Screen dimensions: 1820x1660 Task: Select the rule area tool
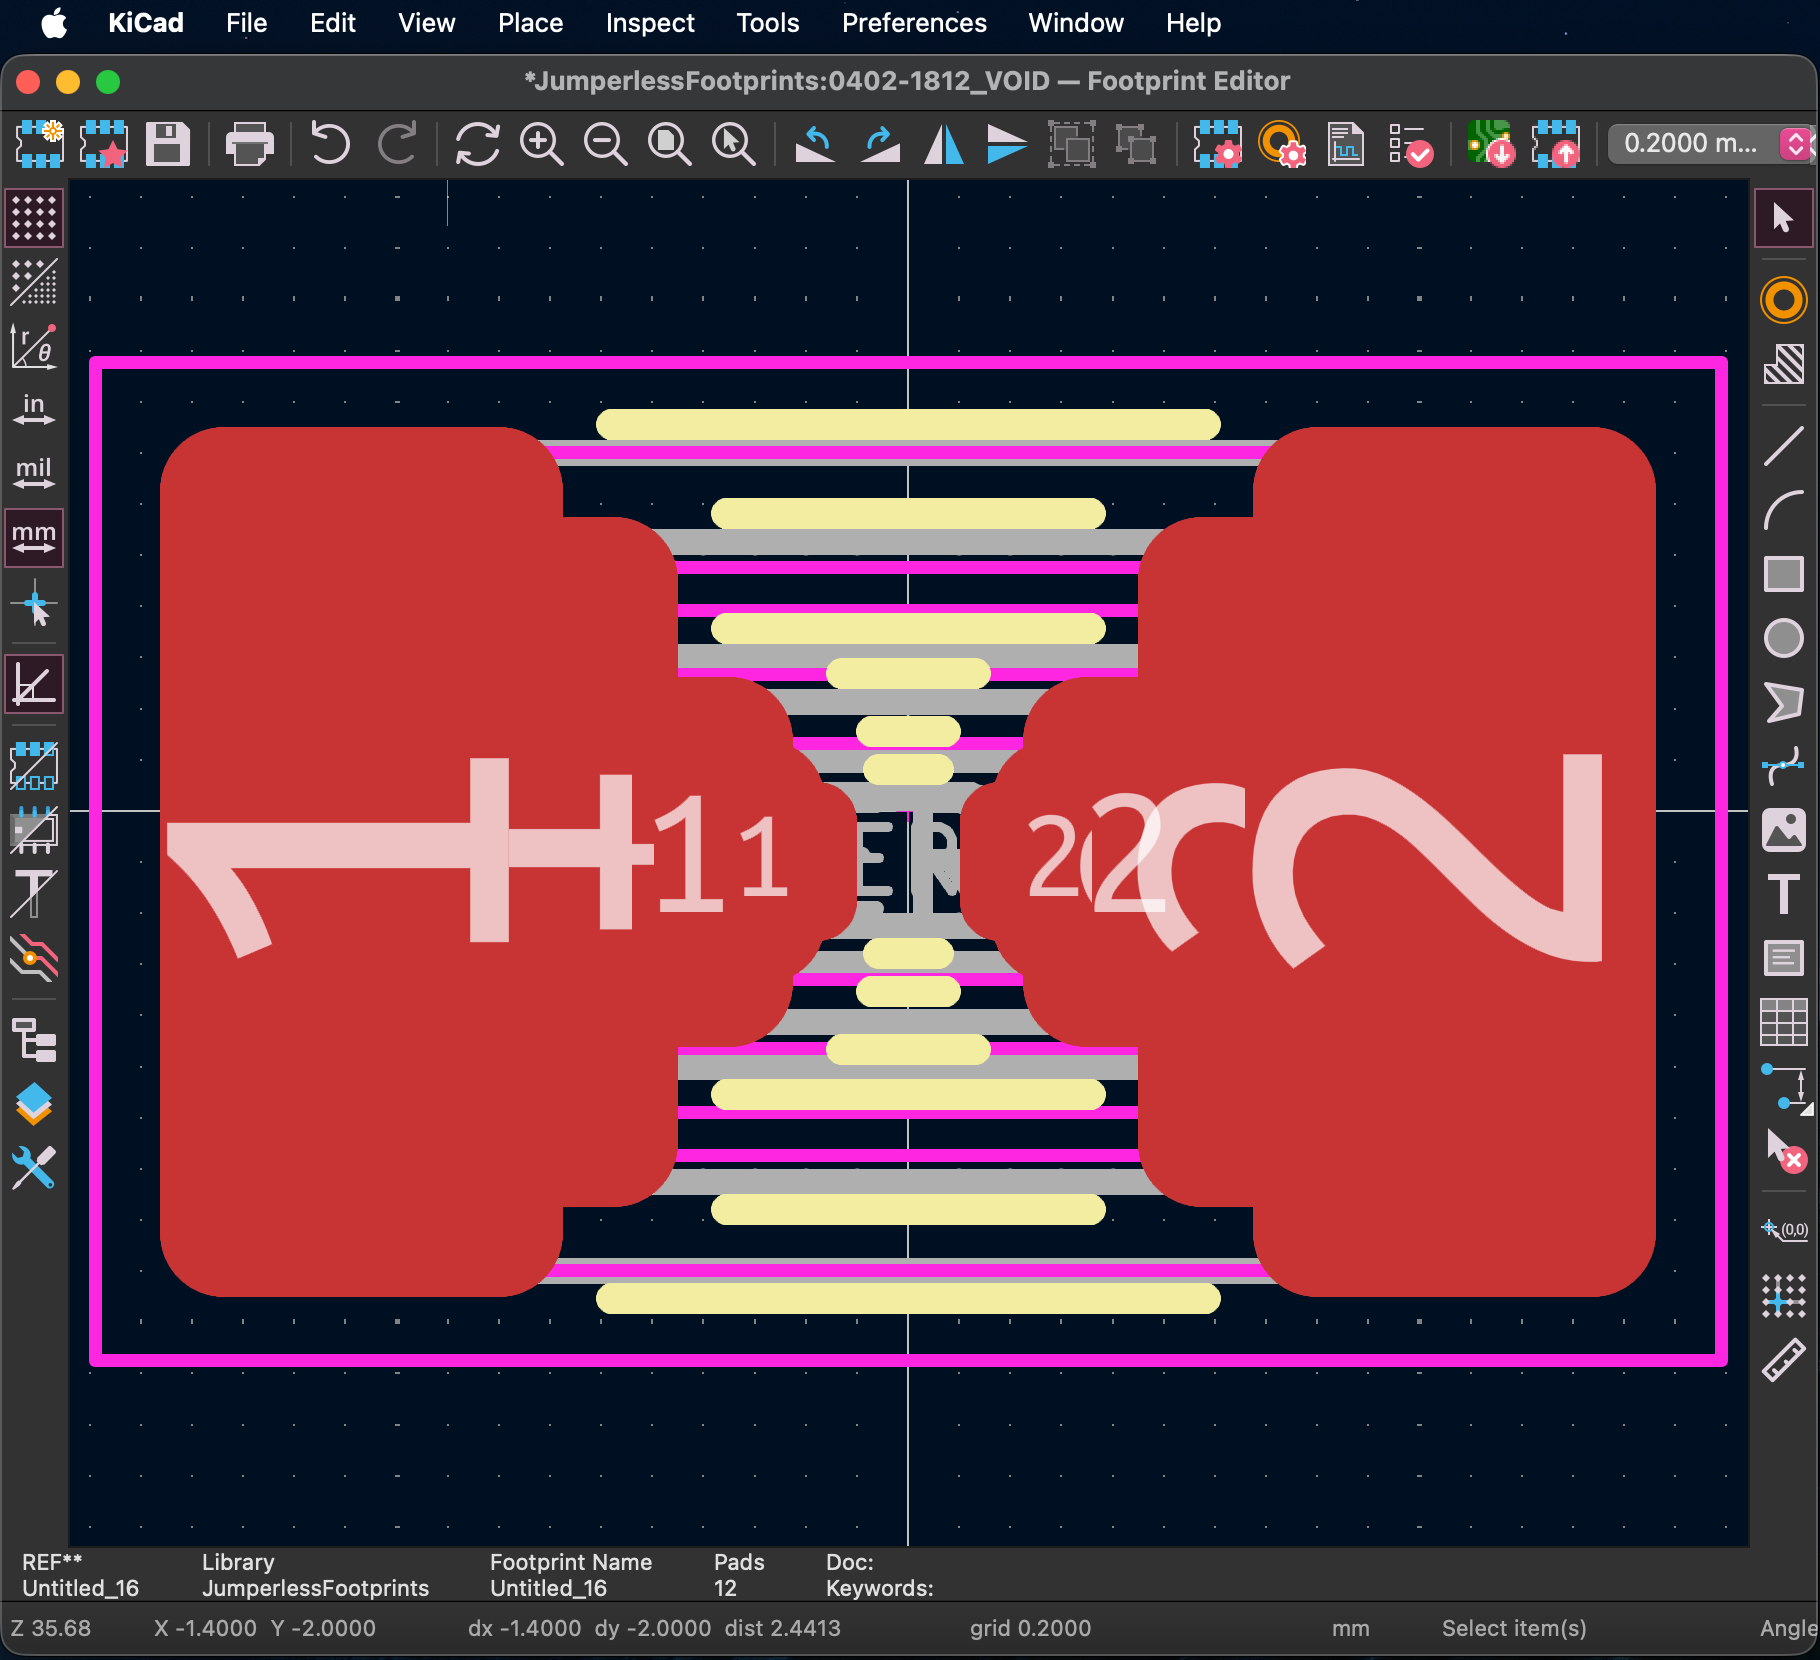(1784, 365)
